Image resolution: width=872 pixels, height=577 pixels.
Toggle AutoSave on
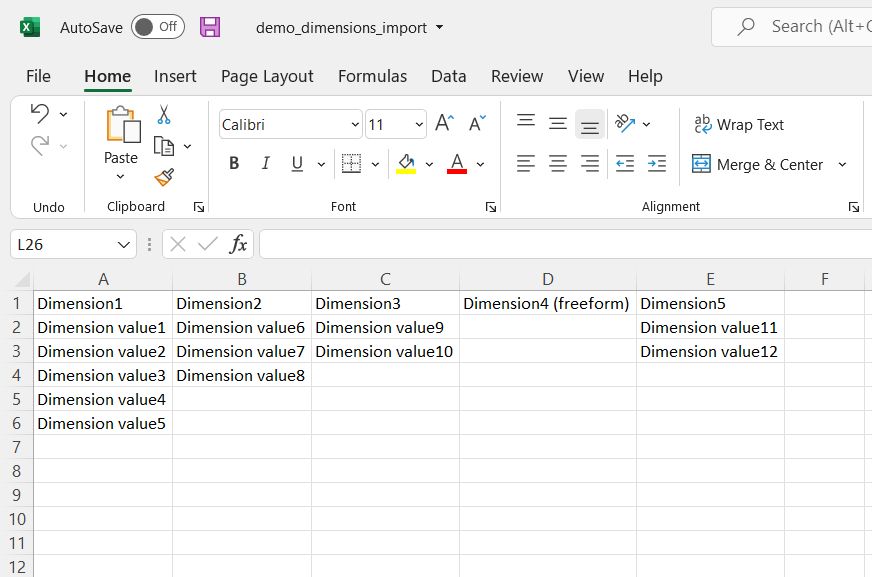coord(157,29)
